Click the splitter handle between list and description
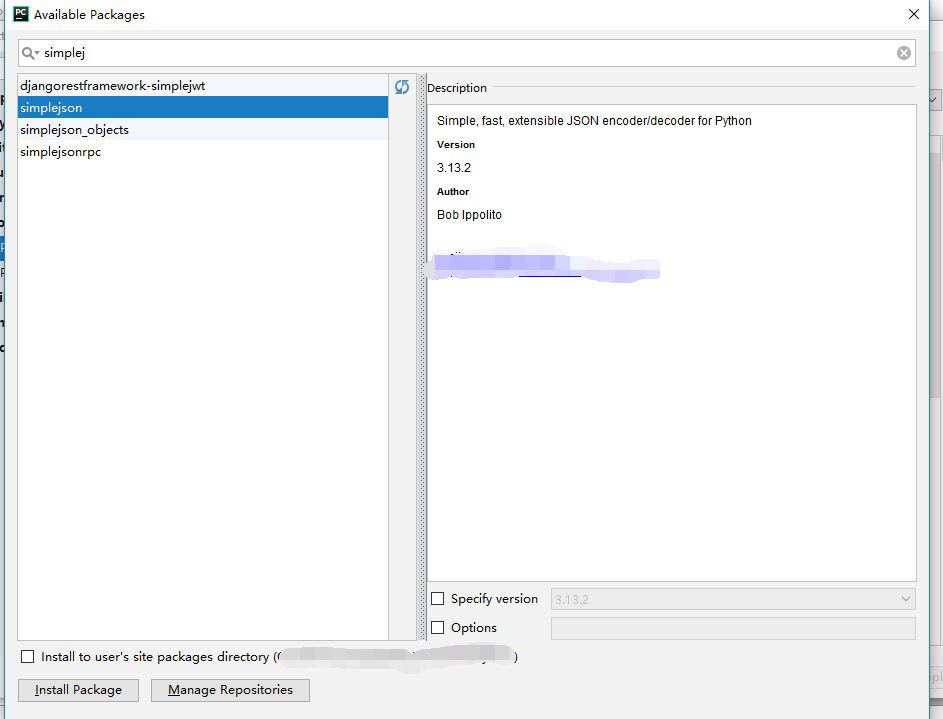The height and width of the screenshot is (719, 943). pyautogui.click(x=422, y=357)
